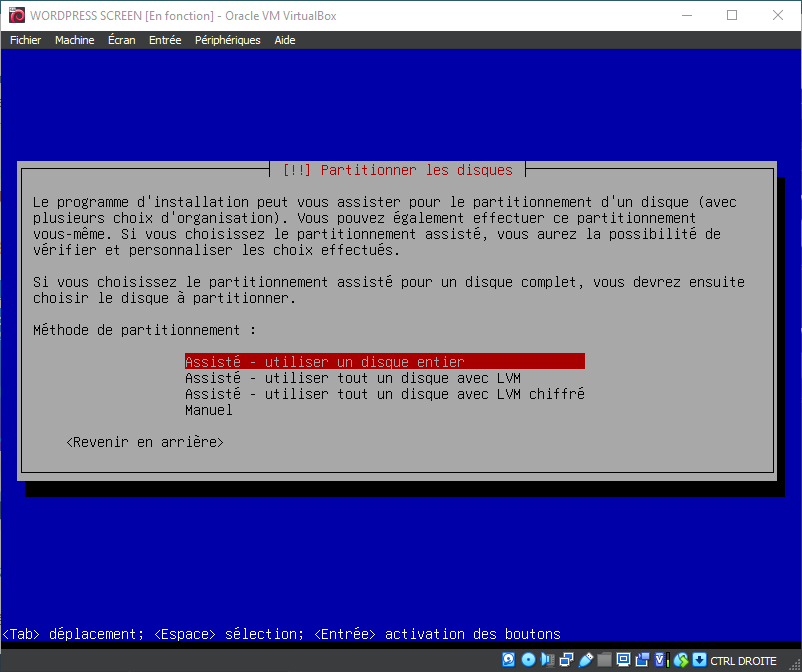Open the Périphériques menu
The image size is (802, 672).
(227, 40)
